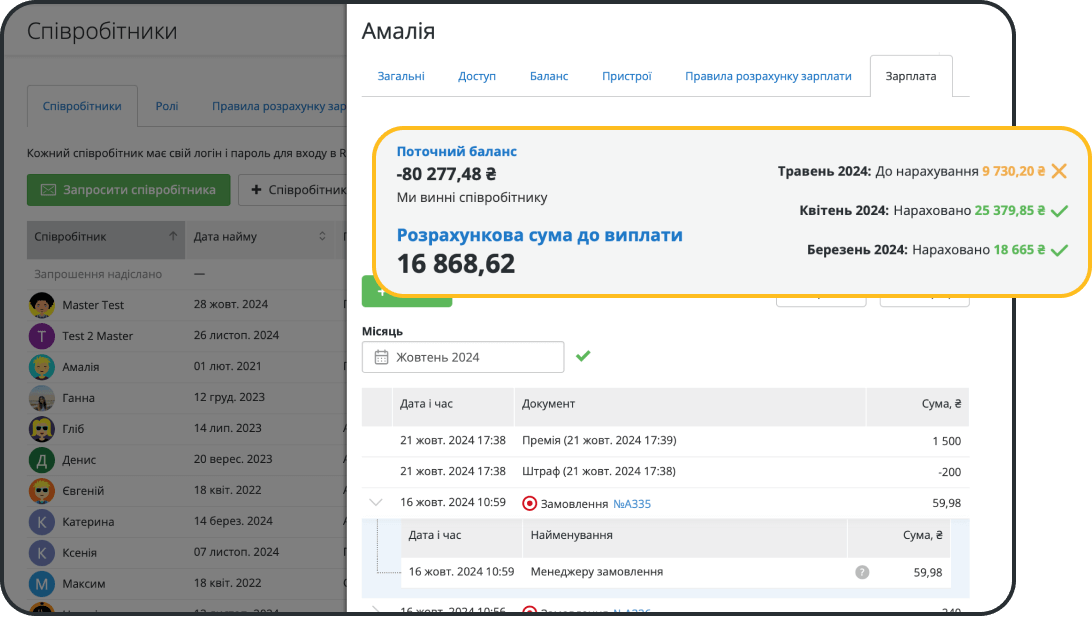Click the green checkmark beside Березень 2024
This screenshot has height=644, width=1092.
coord(1060,250)
